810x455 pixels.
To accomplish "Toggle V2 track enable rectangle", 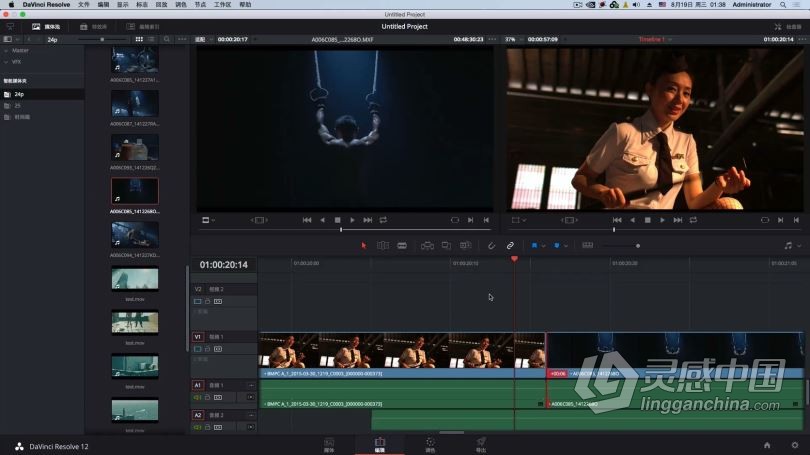I will (198, 302).
